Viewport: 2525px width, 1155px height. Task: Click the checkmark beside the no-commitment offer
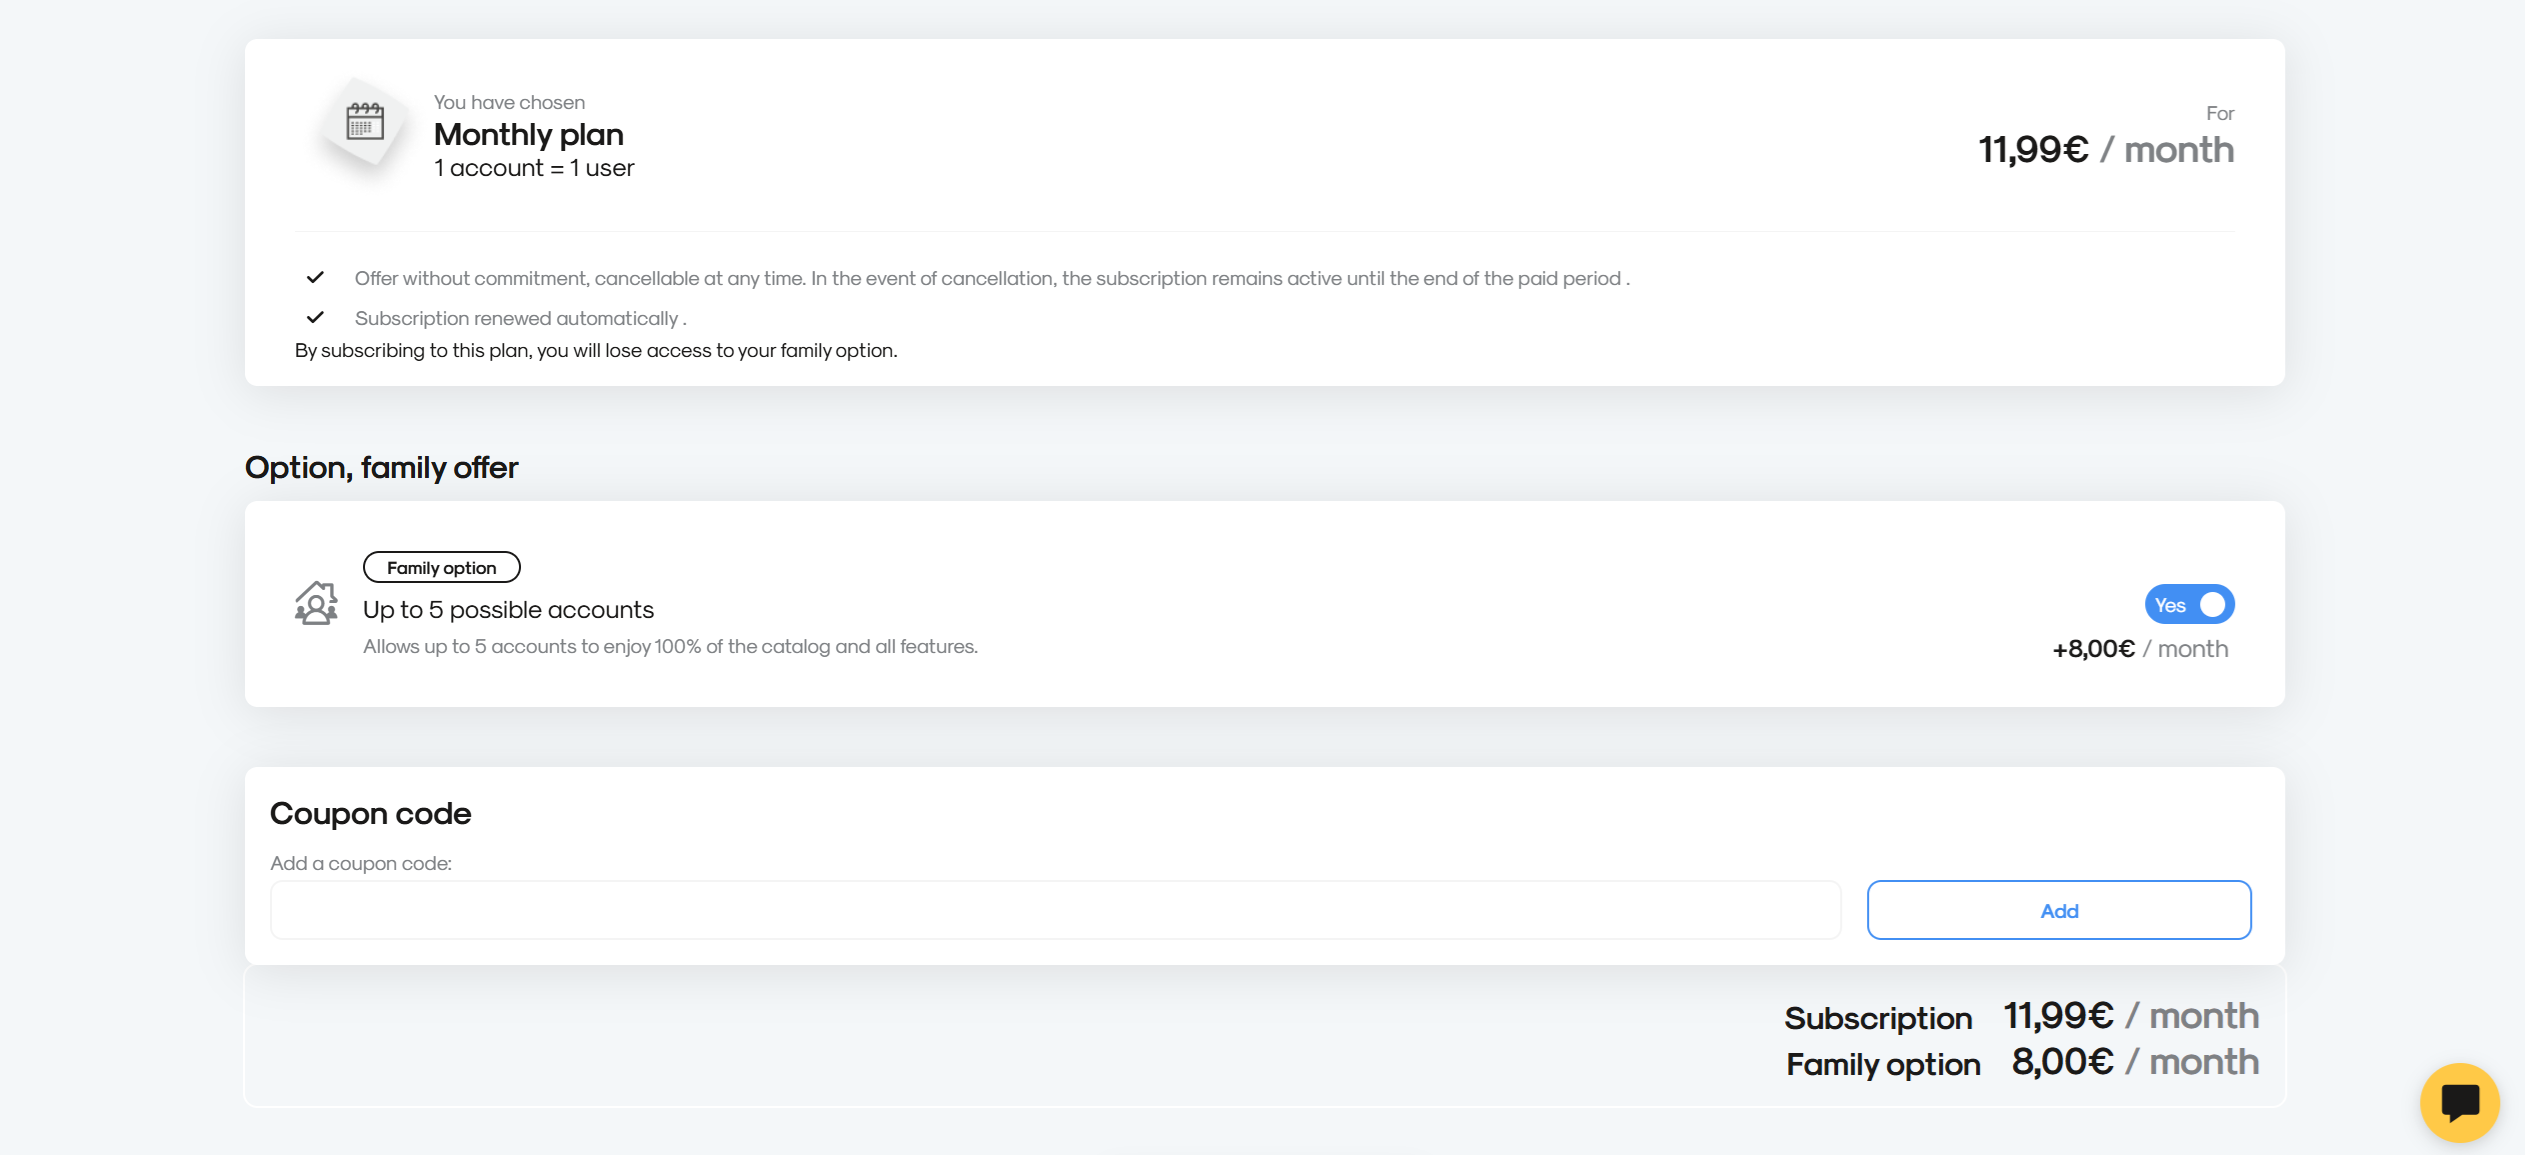coord(315,277)
